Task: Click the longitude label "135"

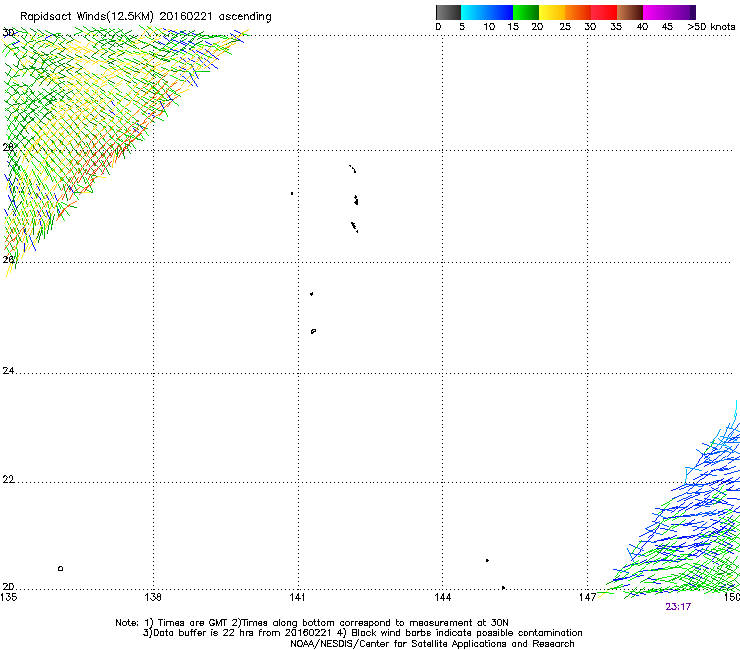Action: (9, 597)
